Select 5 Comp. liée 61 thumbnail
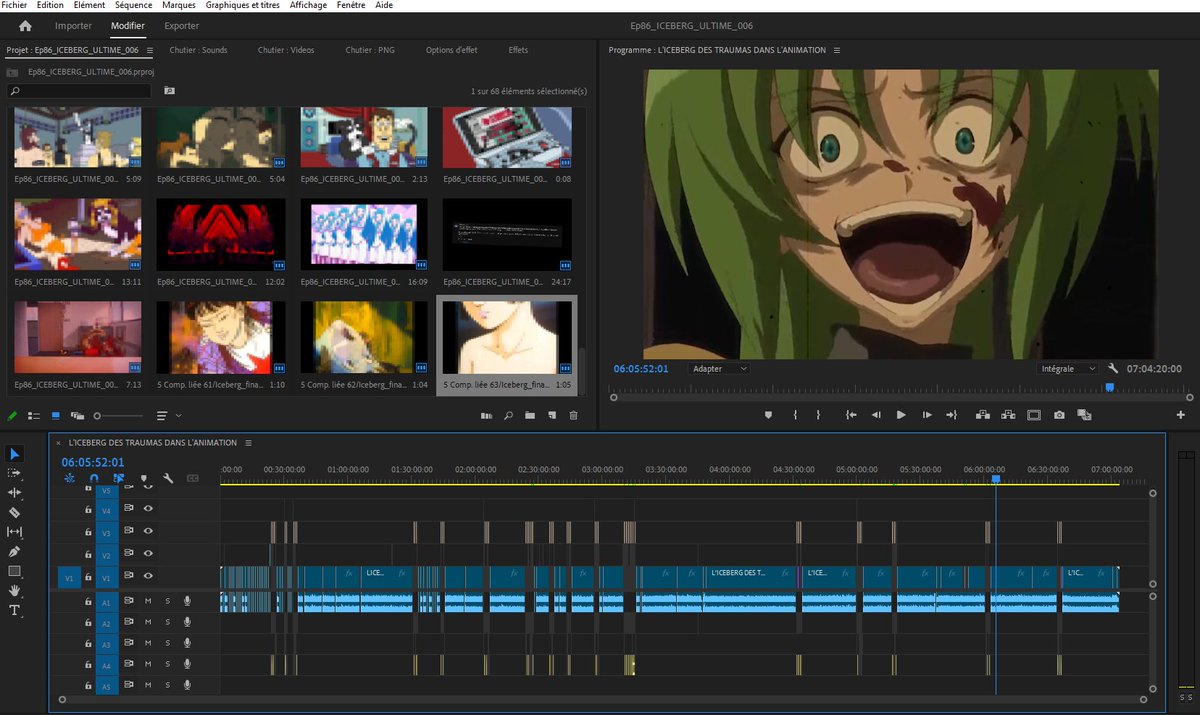The image size is (1200, 715). coord(221,337)
